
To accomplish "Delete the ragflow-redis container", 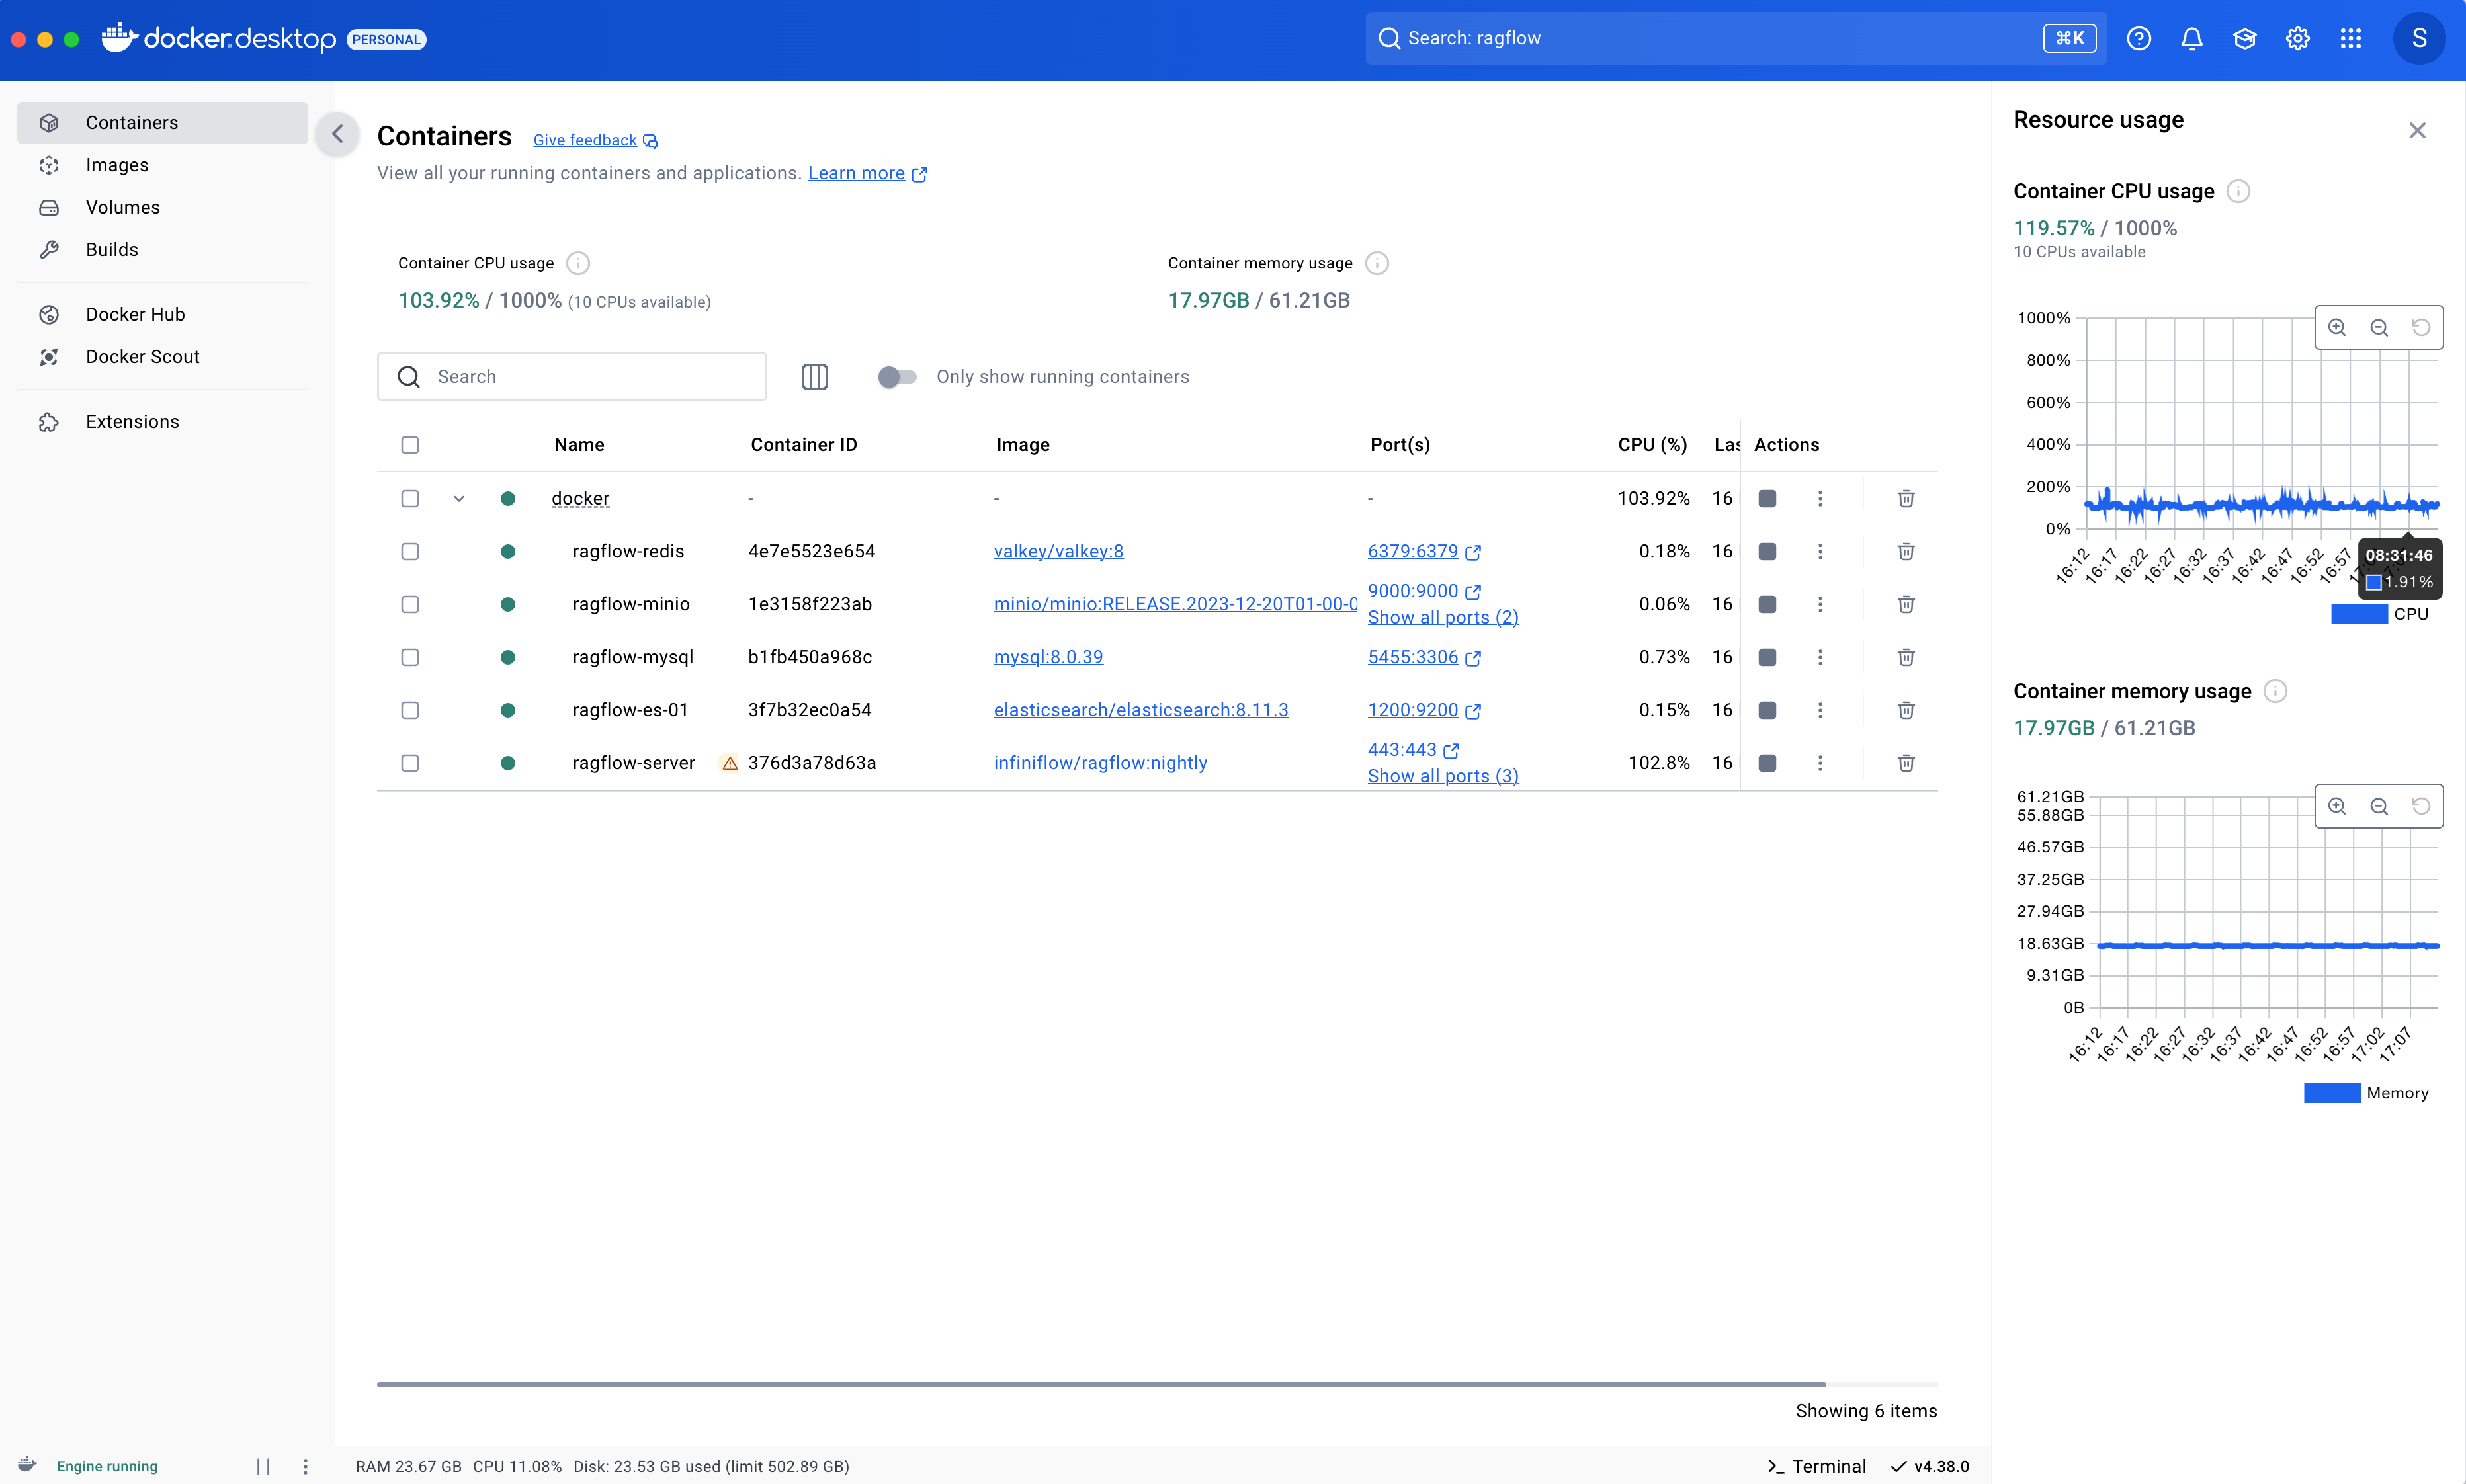I will pyautogui.click(x=1906, y=551).
